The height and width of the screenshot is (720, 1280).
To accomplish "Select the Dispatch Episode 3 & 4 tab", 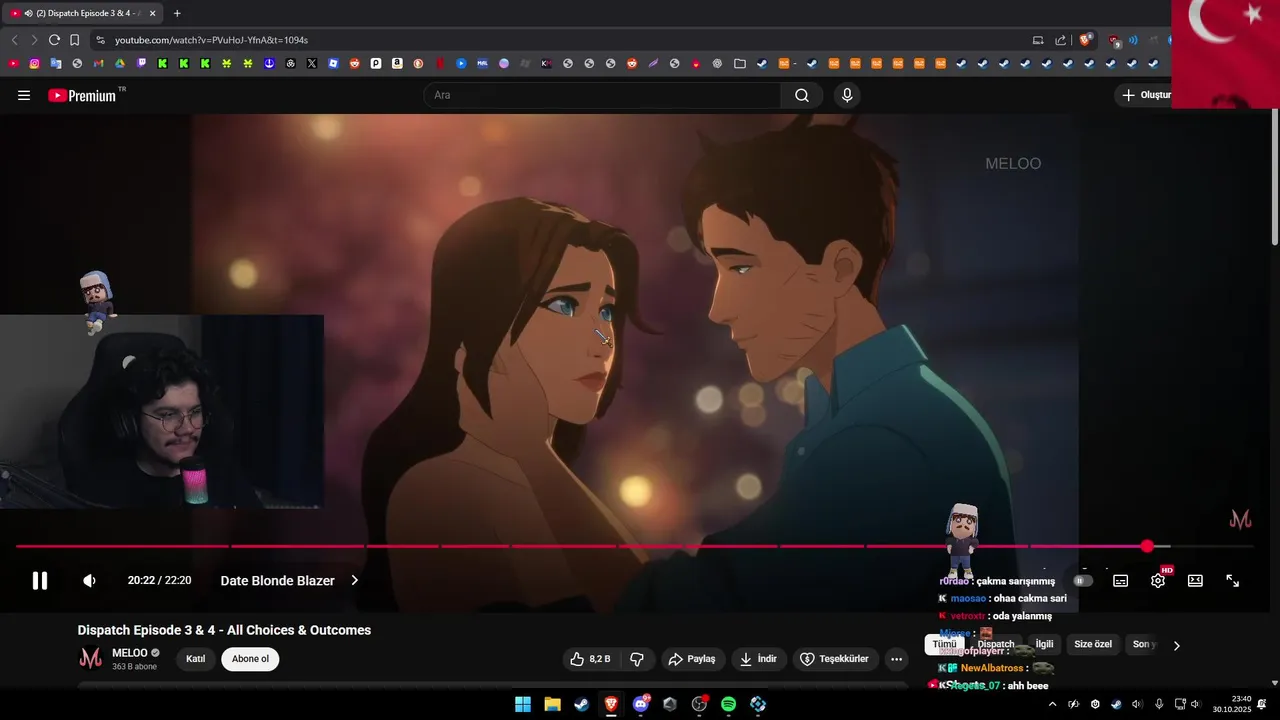I will pyautogui.click(x=84, y=13).
